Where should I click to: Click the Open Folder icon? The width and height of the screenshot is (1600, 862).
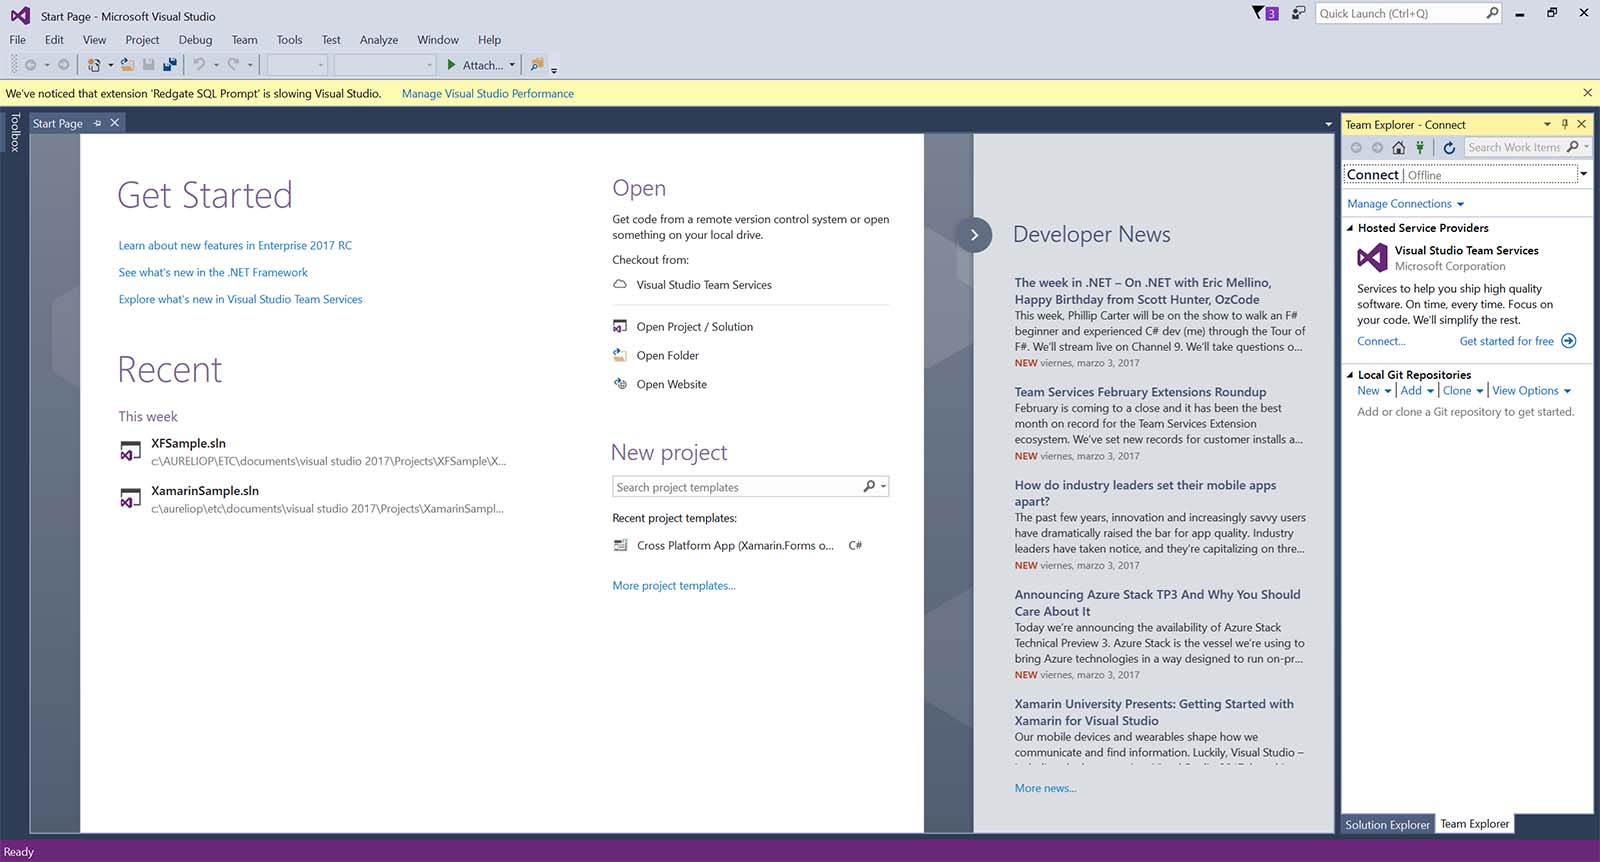coord(620,355)
